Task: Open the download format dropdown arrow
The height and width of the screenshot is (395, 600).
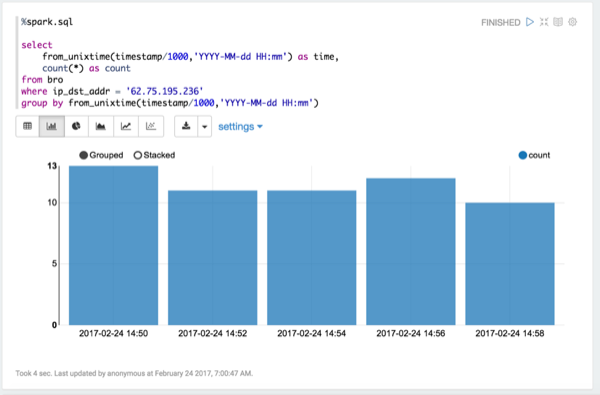Action: tap(205, 126)
